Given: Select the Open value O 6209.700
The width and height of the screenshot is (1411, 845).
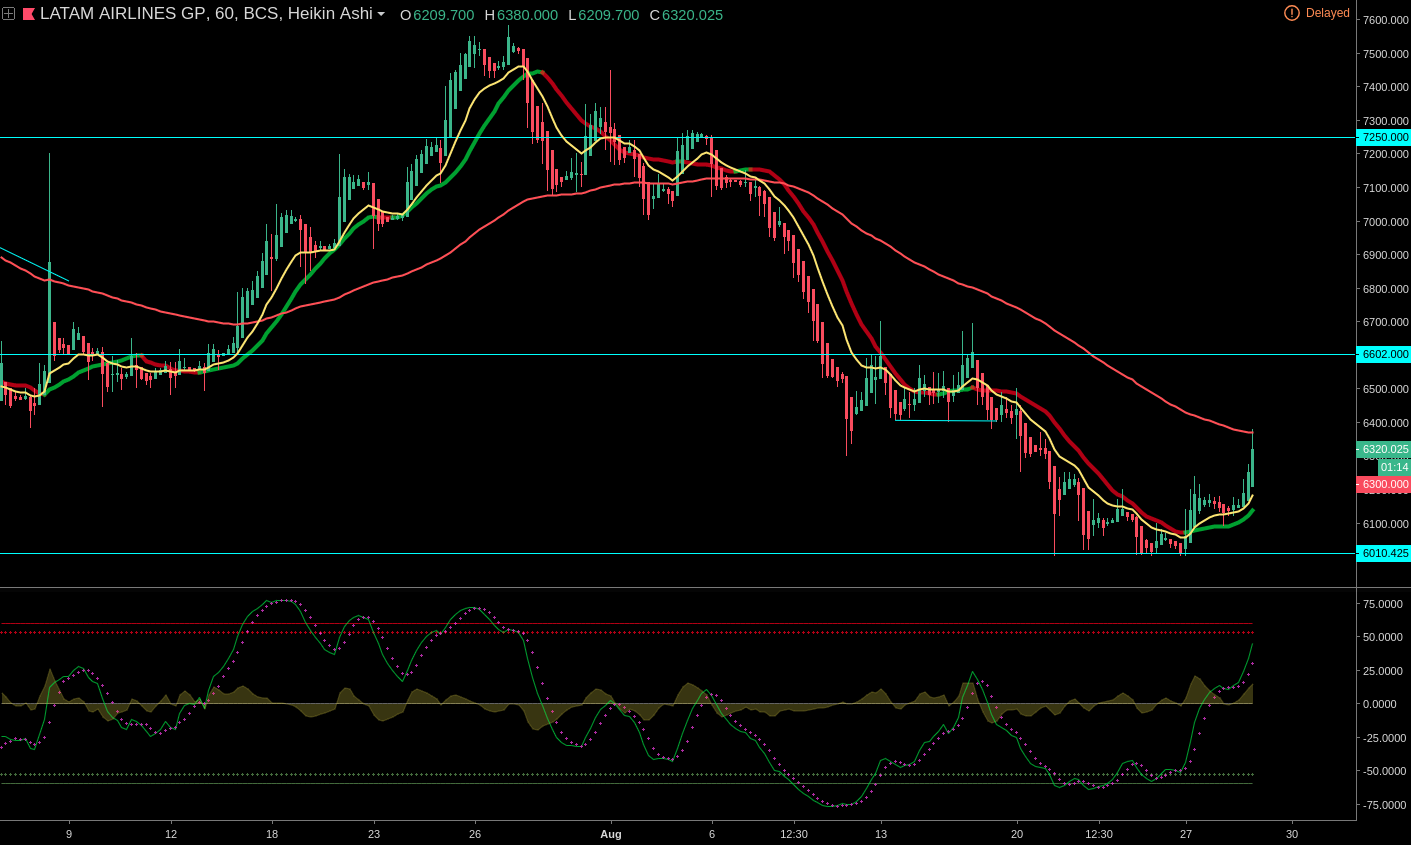Looking at the screenshot, I should (x=437, y=15).
